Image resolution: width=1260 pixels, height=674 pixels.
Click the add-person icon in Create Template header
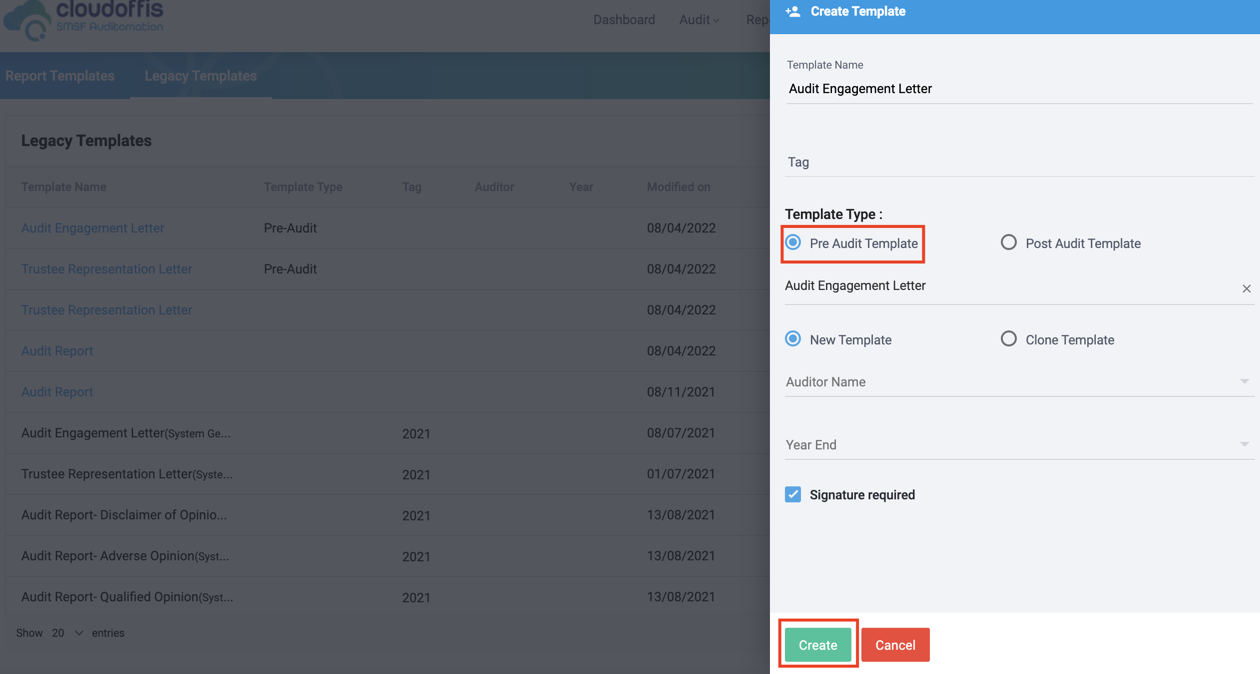click(x=793, y=11)
